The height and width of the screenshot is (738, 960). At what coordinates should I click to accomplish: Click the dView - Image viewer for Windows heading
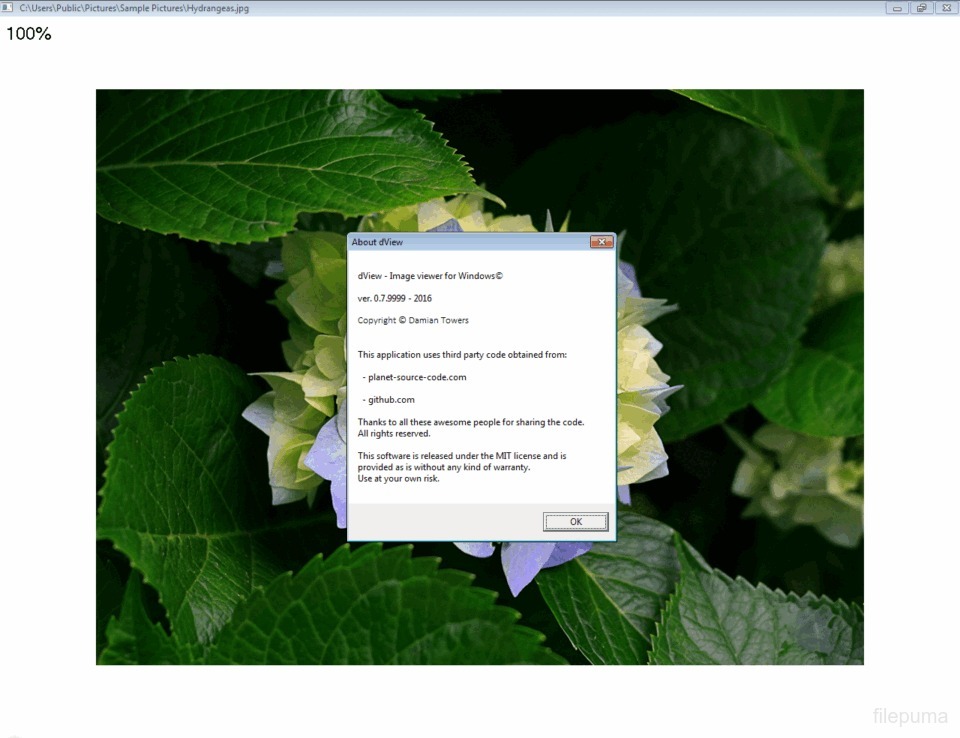(x=430, y=276)
